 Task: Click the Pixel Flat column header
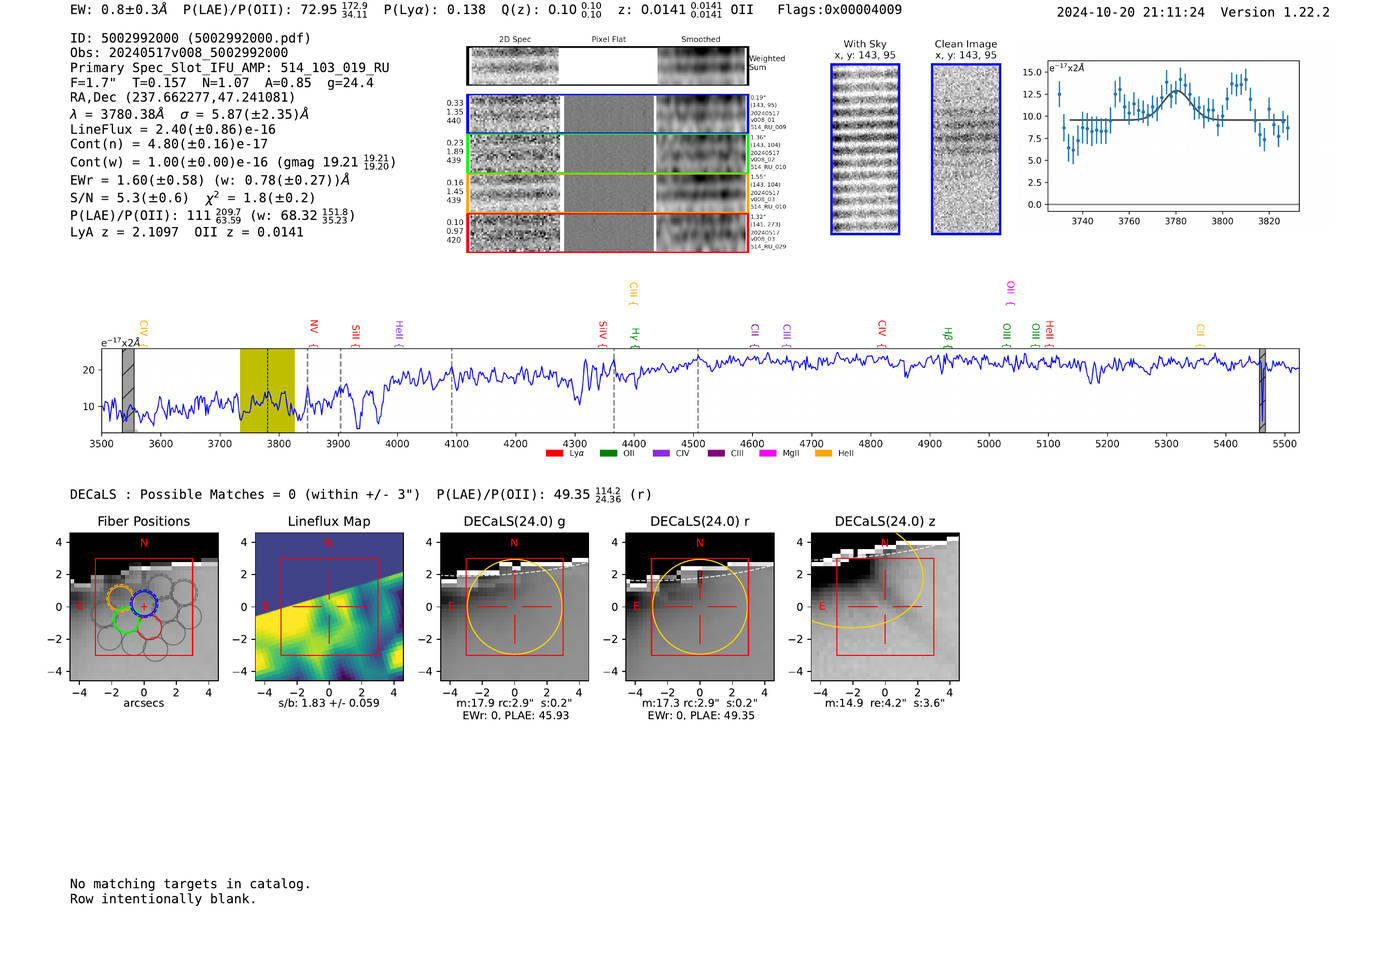[608, 40]
